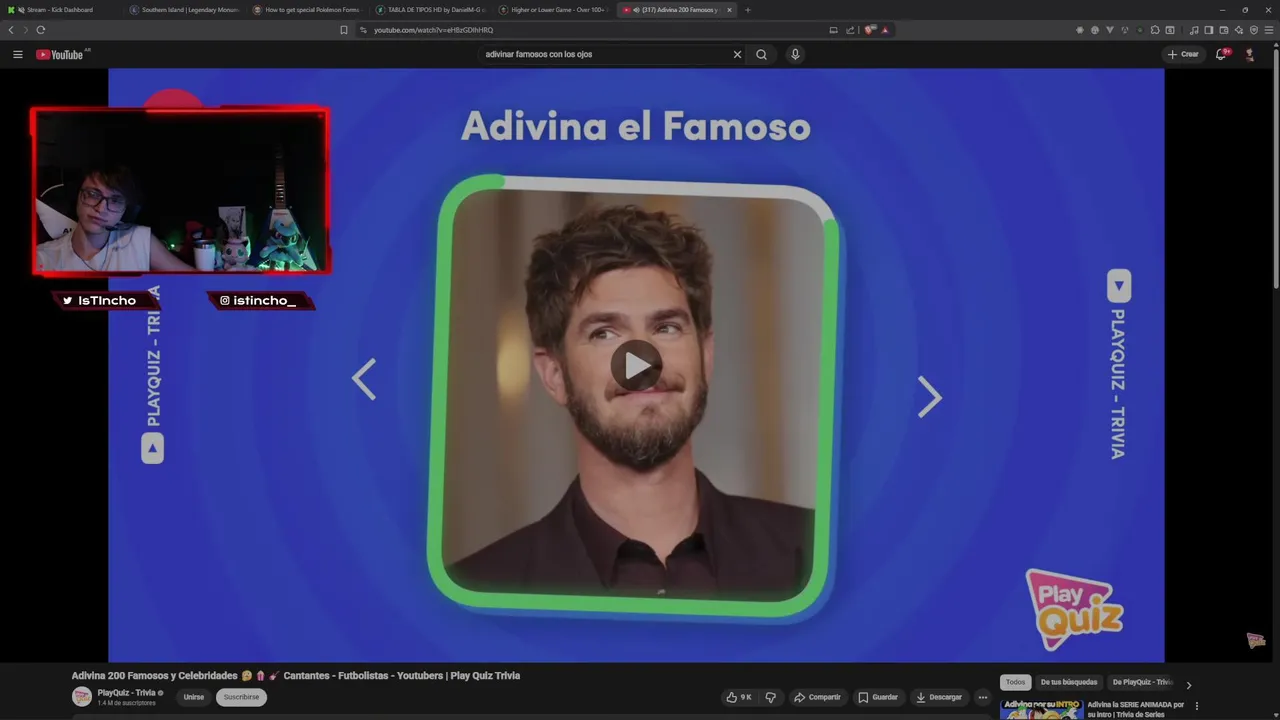The height and width of the screenshot is (720, 1280).
Task: Reload the current browser page
Action: tap(40, 30)
